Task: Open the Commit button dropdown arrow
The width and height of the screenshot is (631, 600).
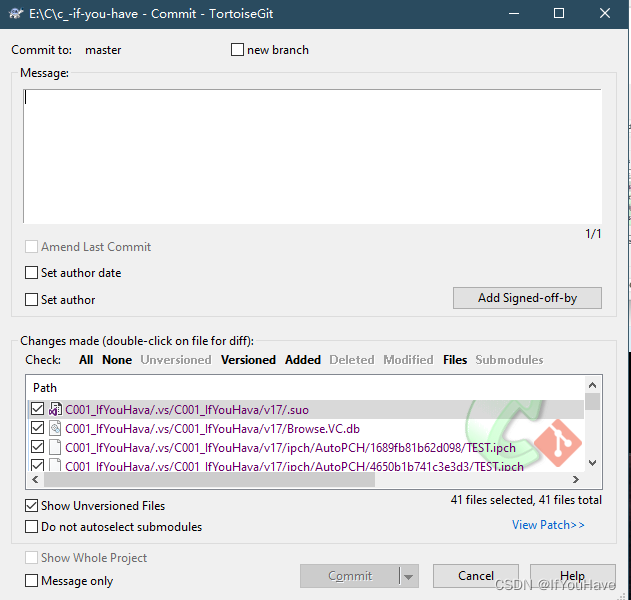Action: (409, 577)
